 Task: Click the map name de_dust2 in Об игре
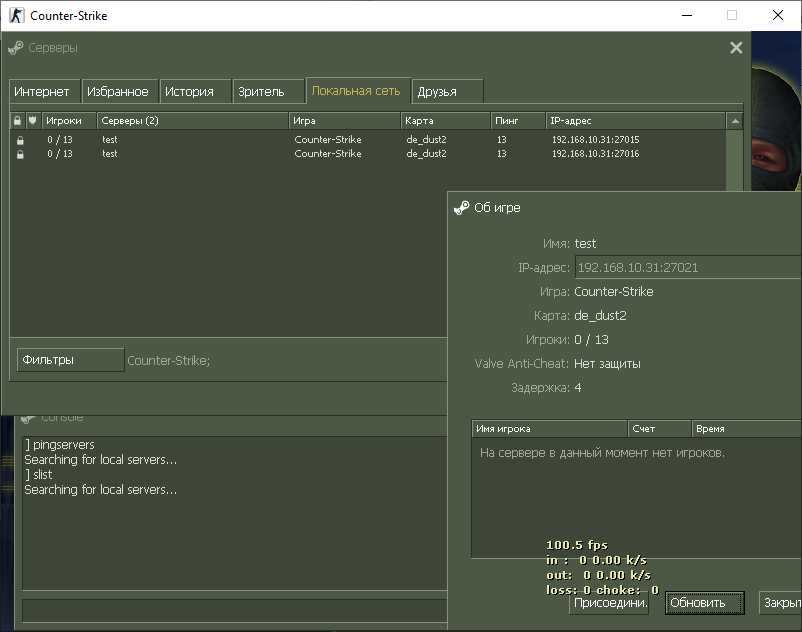coord(600,315)
